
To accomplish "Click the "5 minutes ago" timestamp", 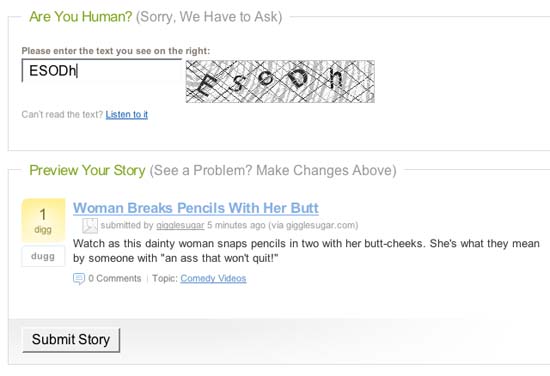I will pyautogui.click(x=236, y=225).
